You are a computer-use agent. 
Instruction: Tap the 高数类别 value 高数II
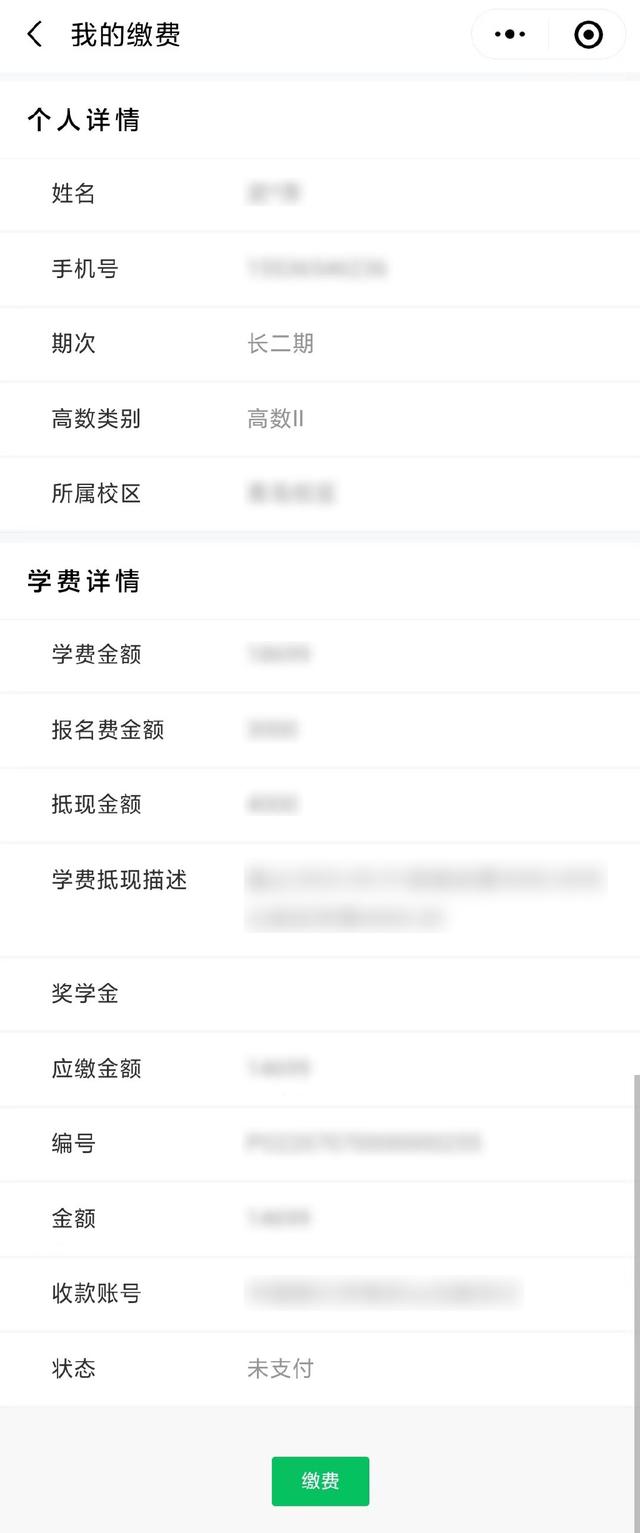coord(275,419)
